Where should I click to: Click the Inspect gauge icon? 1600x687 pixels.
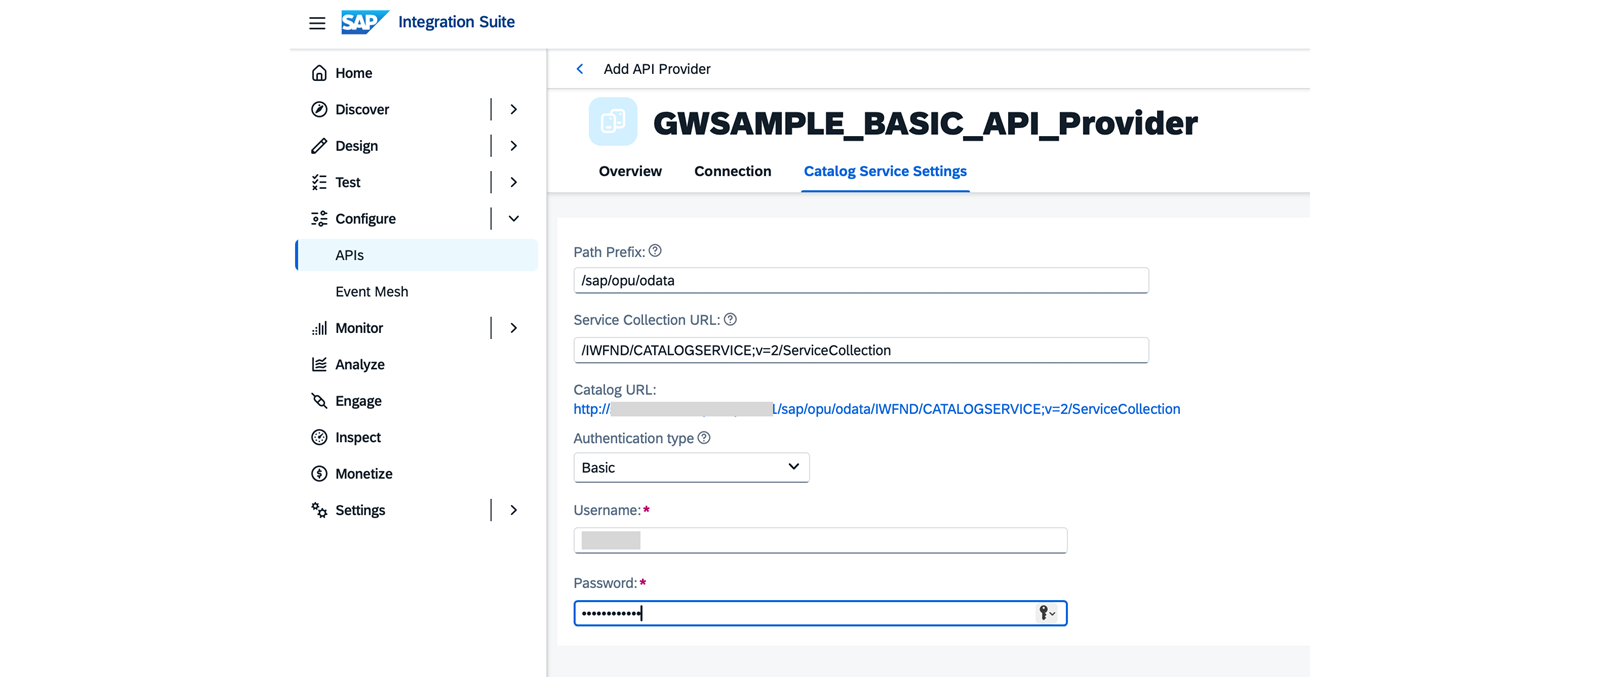coord(319,437)
